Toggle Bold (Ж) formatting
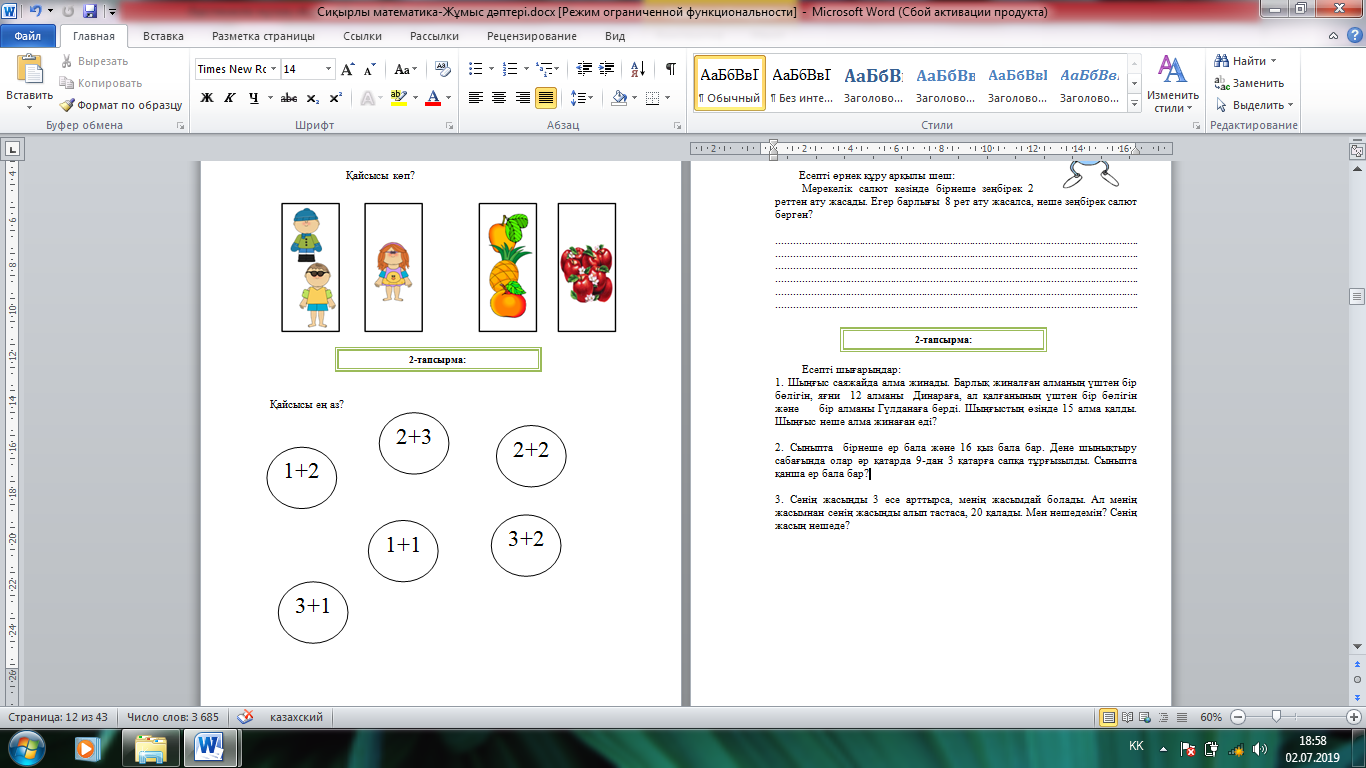1366x768 pixels. pyautogui.click(x=207, y=98)
